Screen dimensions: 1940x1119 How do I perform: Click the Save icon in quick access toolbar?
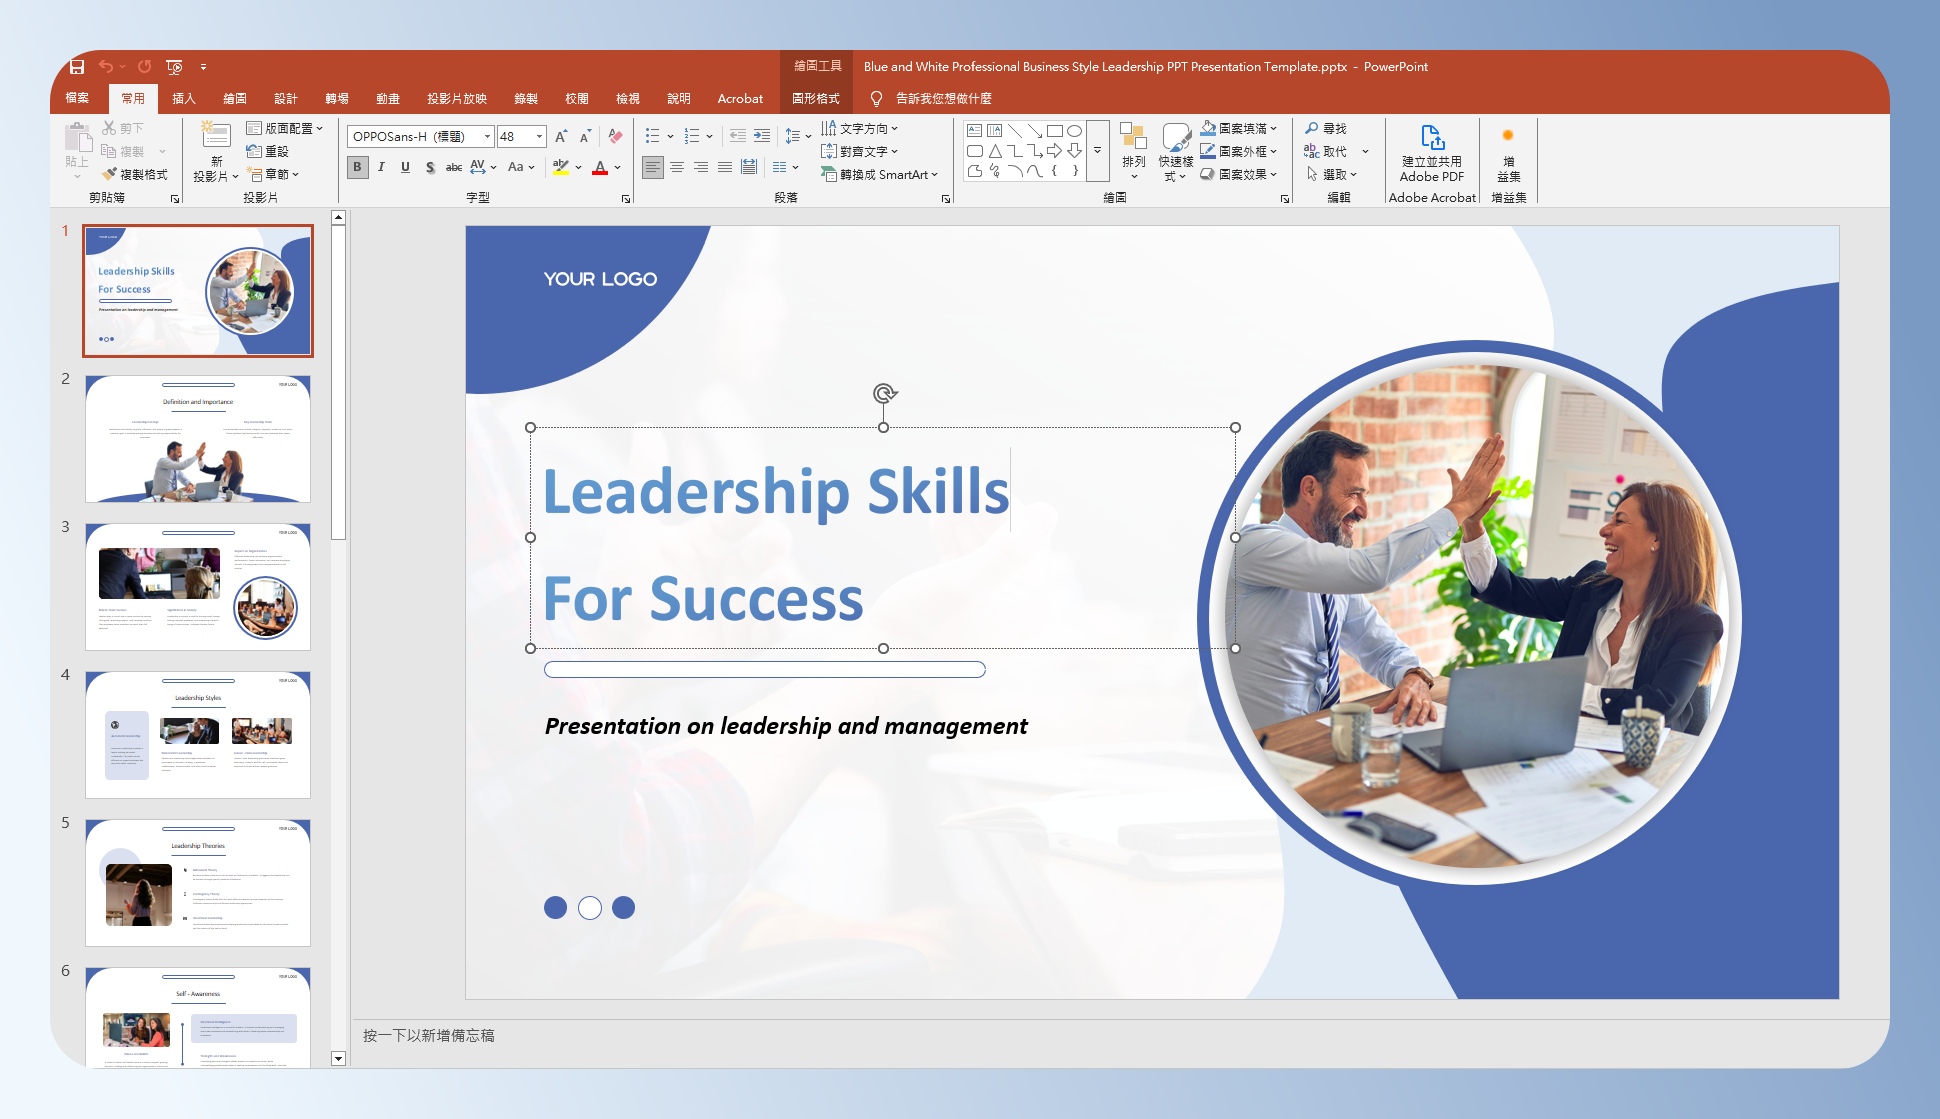(x=77, y=66)
